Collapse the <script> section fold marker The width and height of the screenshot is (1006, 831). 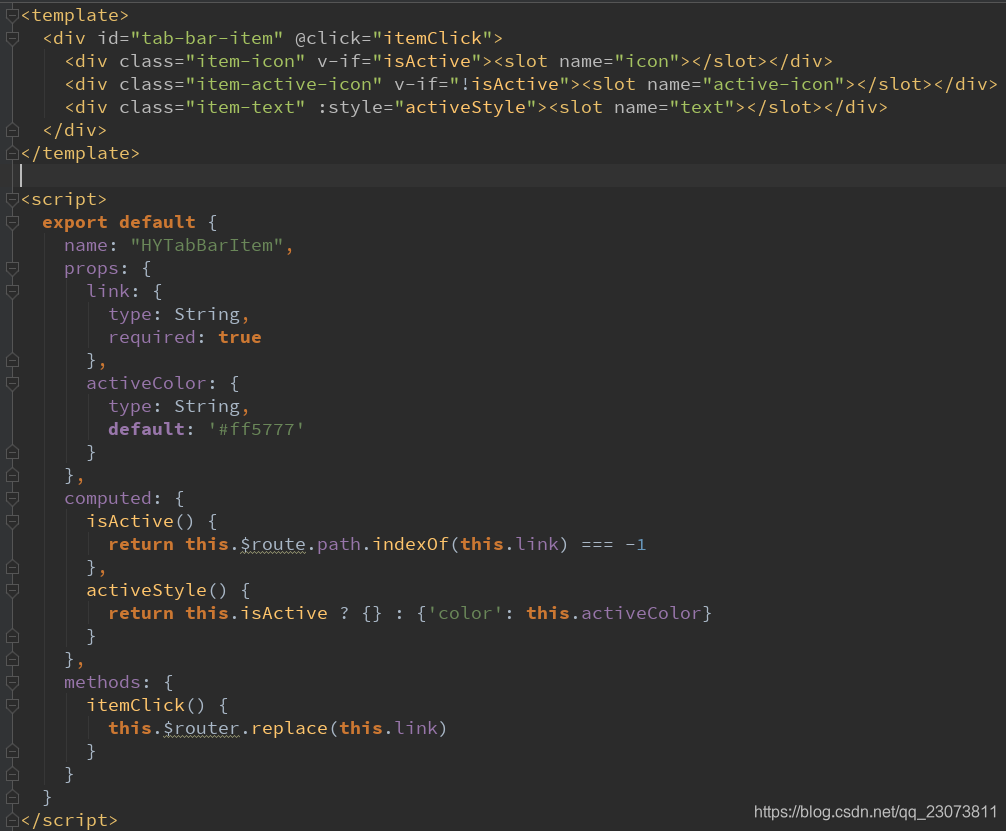pos(12,200)
